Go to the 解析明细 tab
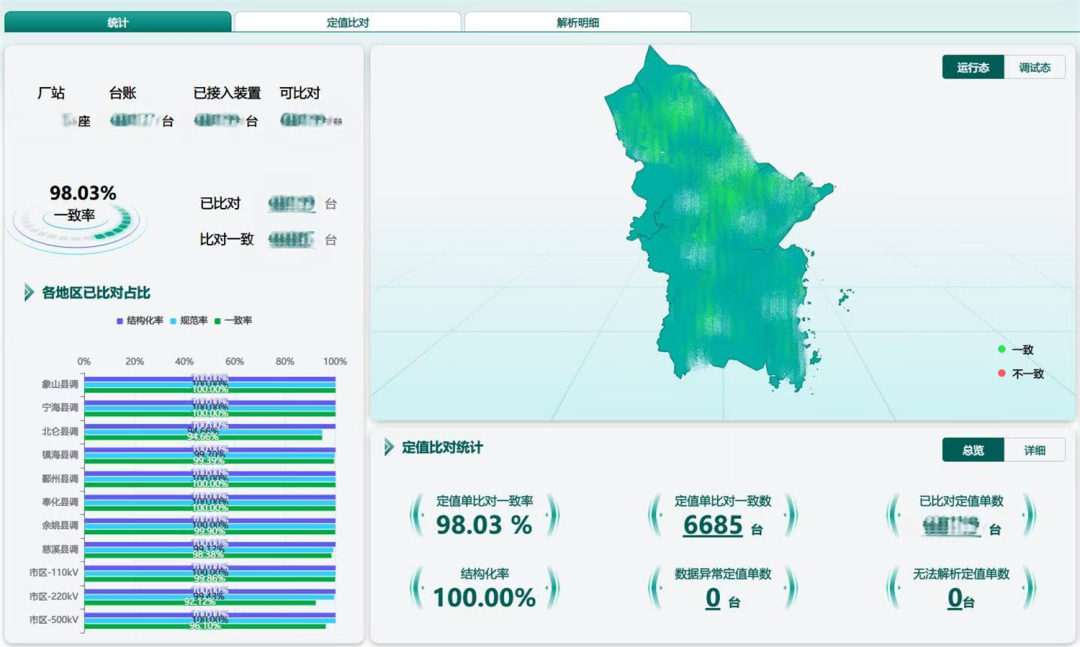The height and width of the screenshot is (647, 1080). click(x=577, y=22)
